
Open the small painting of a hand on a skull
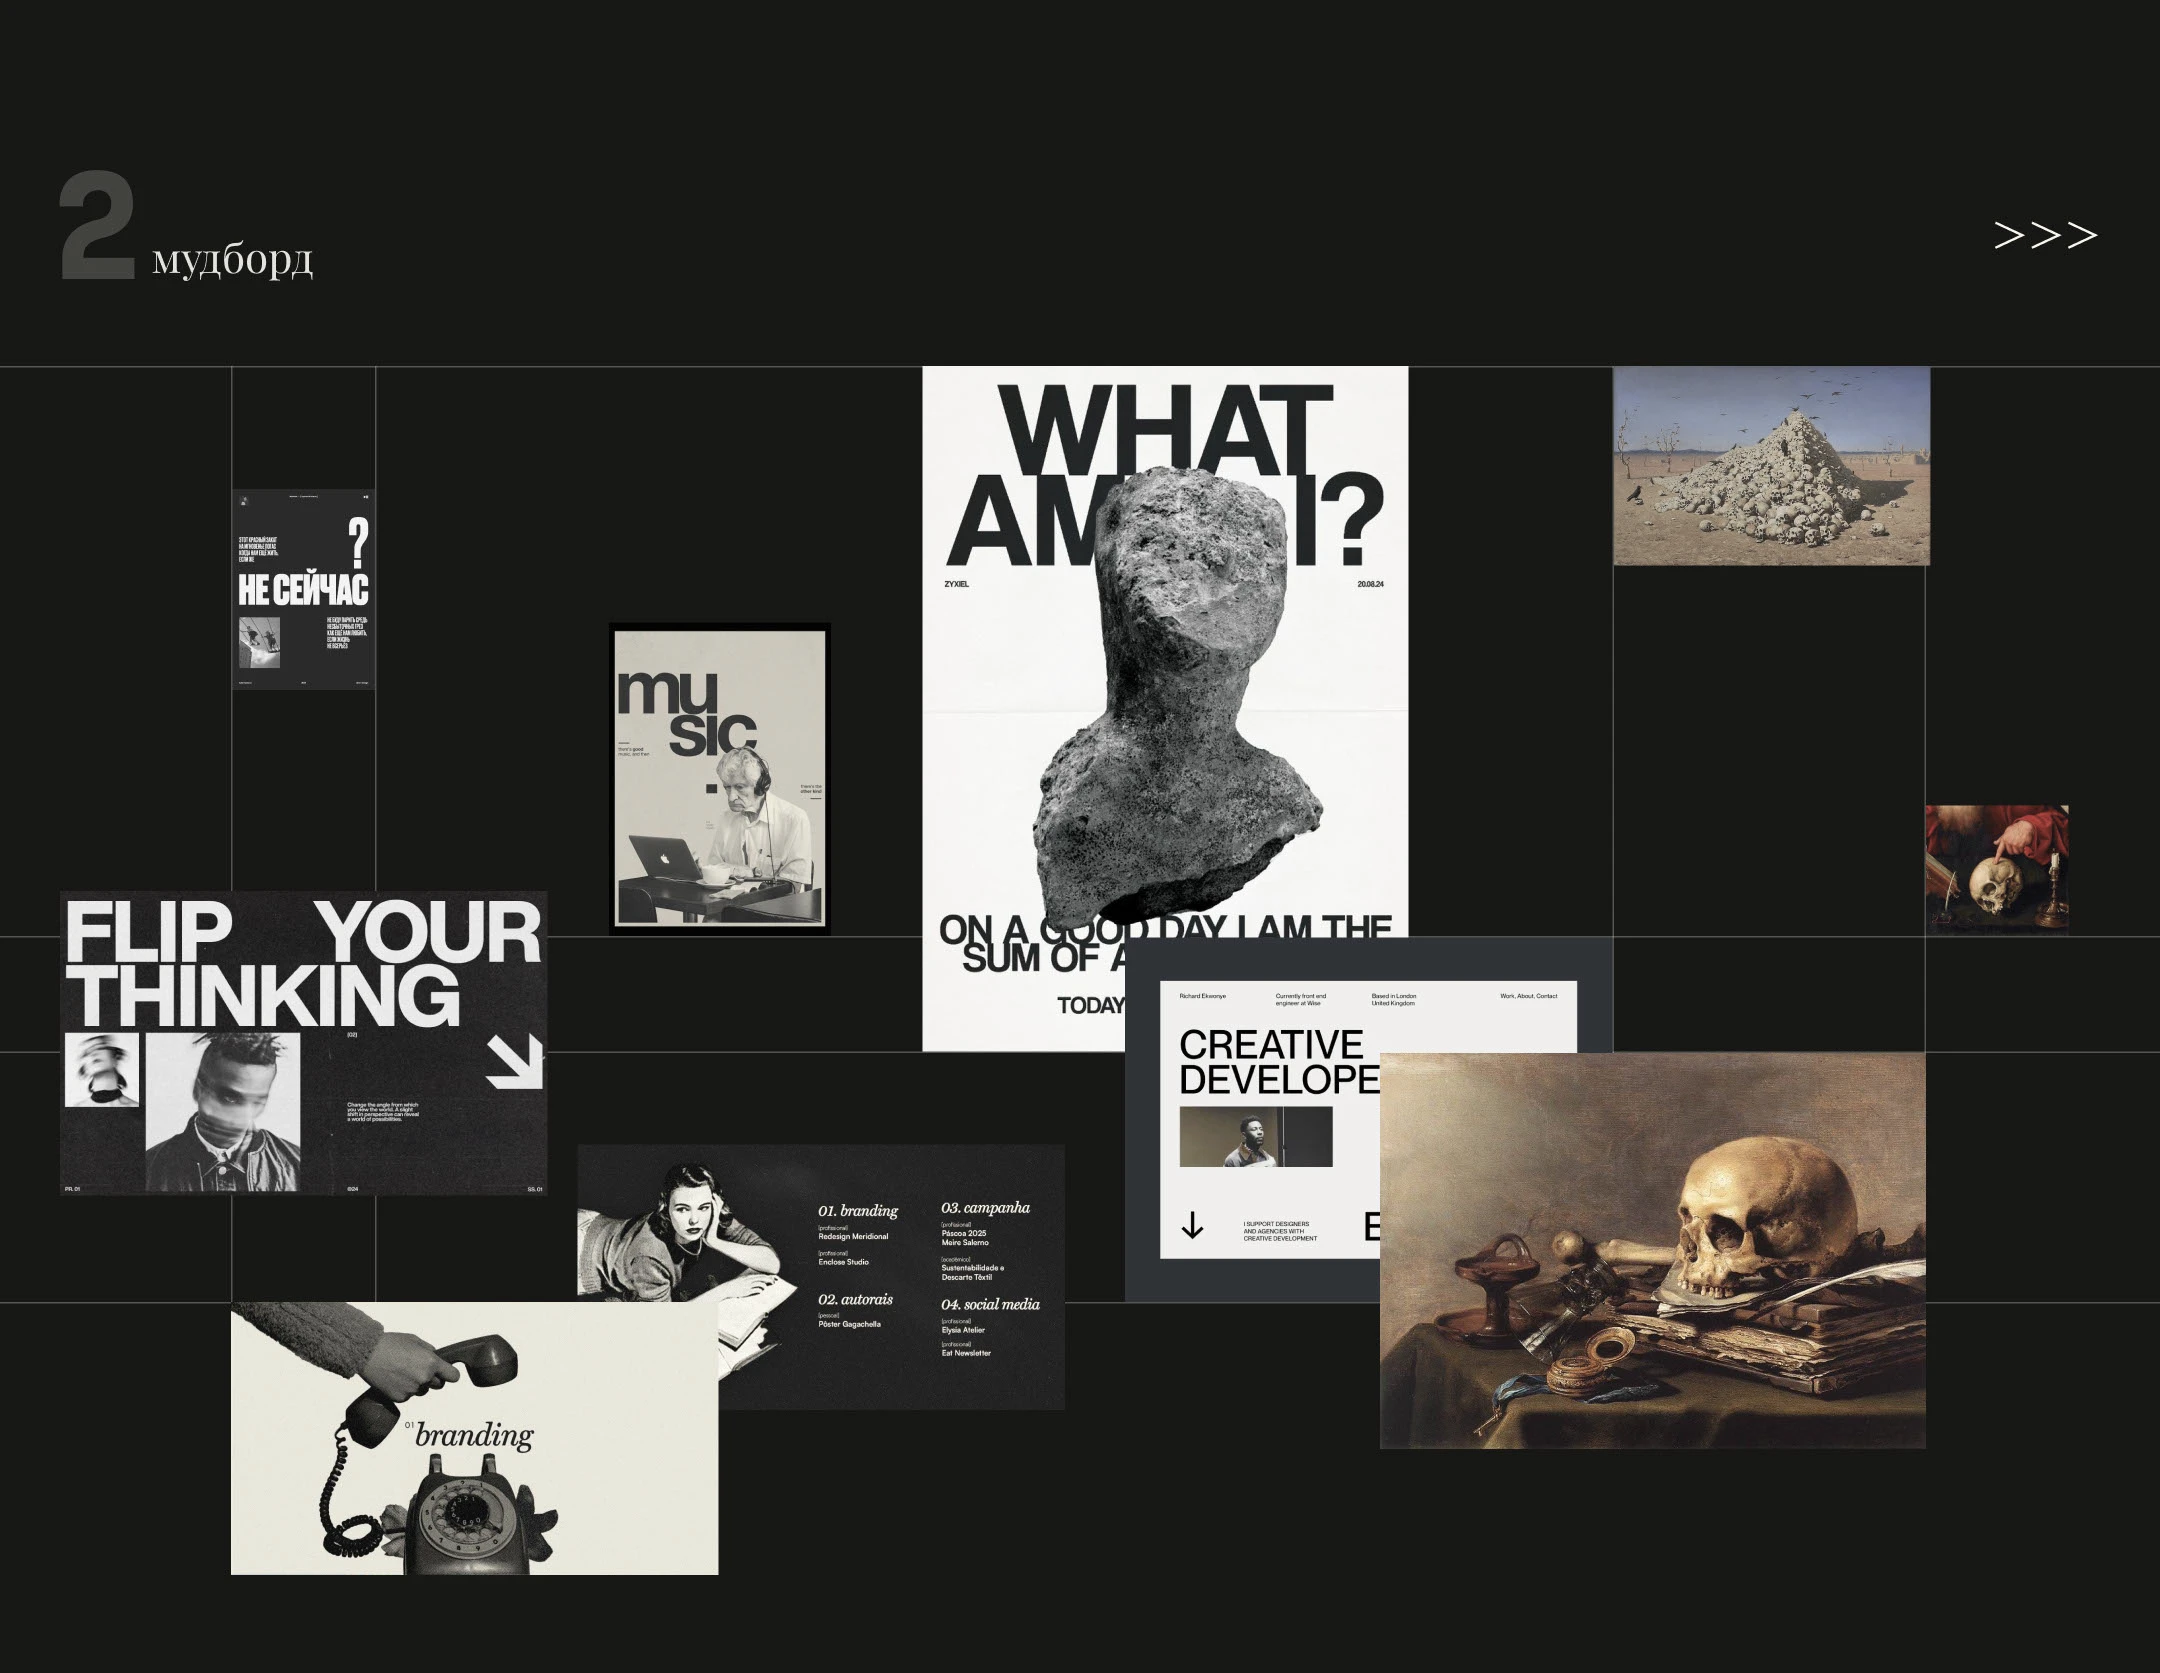point(1996,870)
